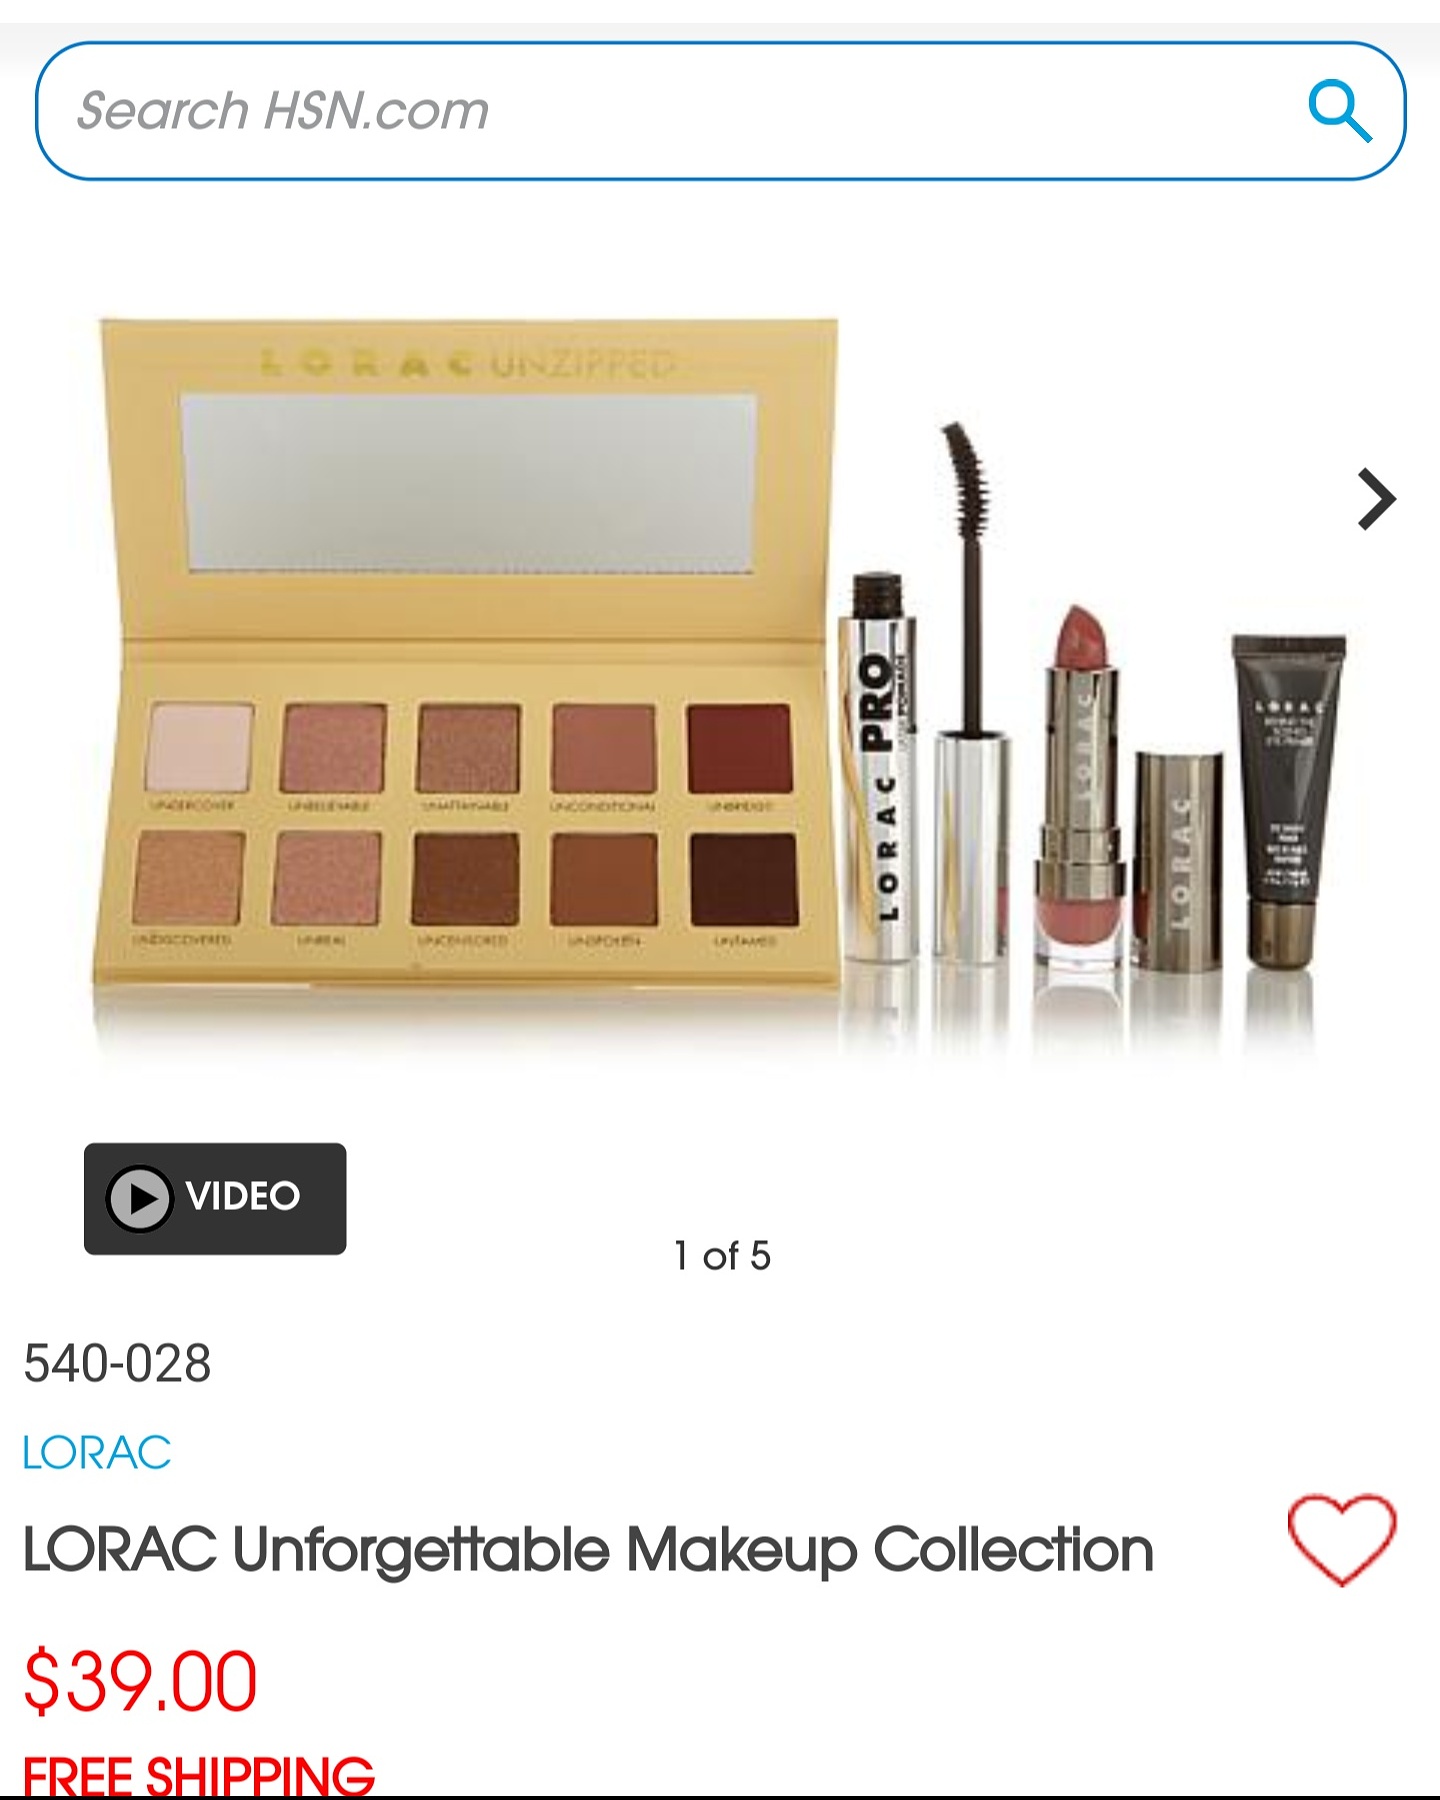Click the Untamed dark brown eyeshadow shade

[x=744, y=880]
